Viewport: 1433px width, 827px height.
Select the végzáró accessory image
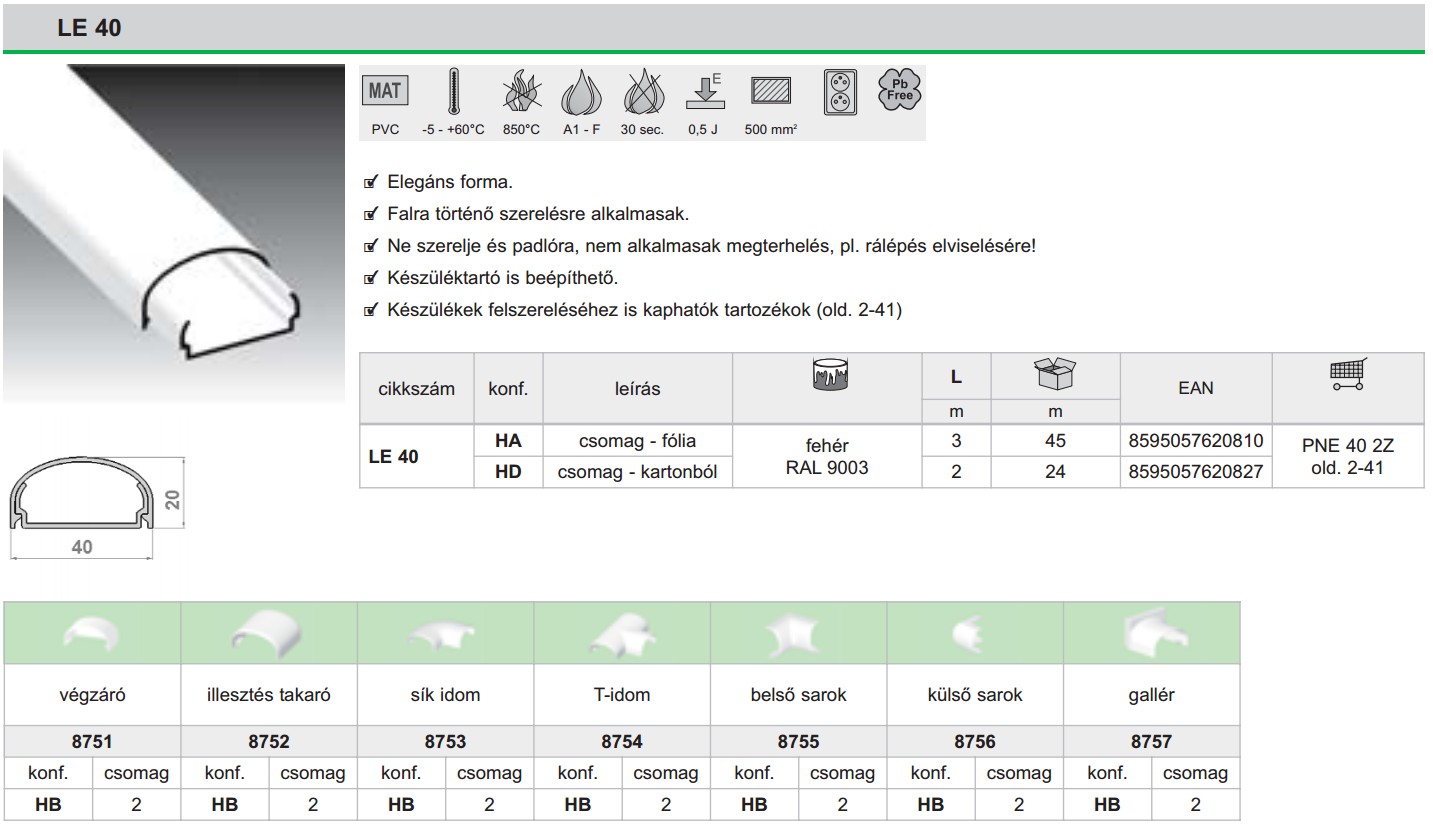[92, 633]
